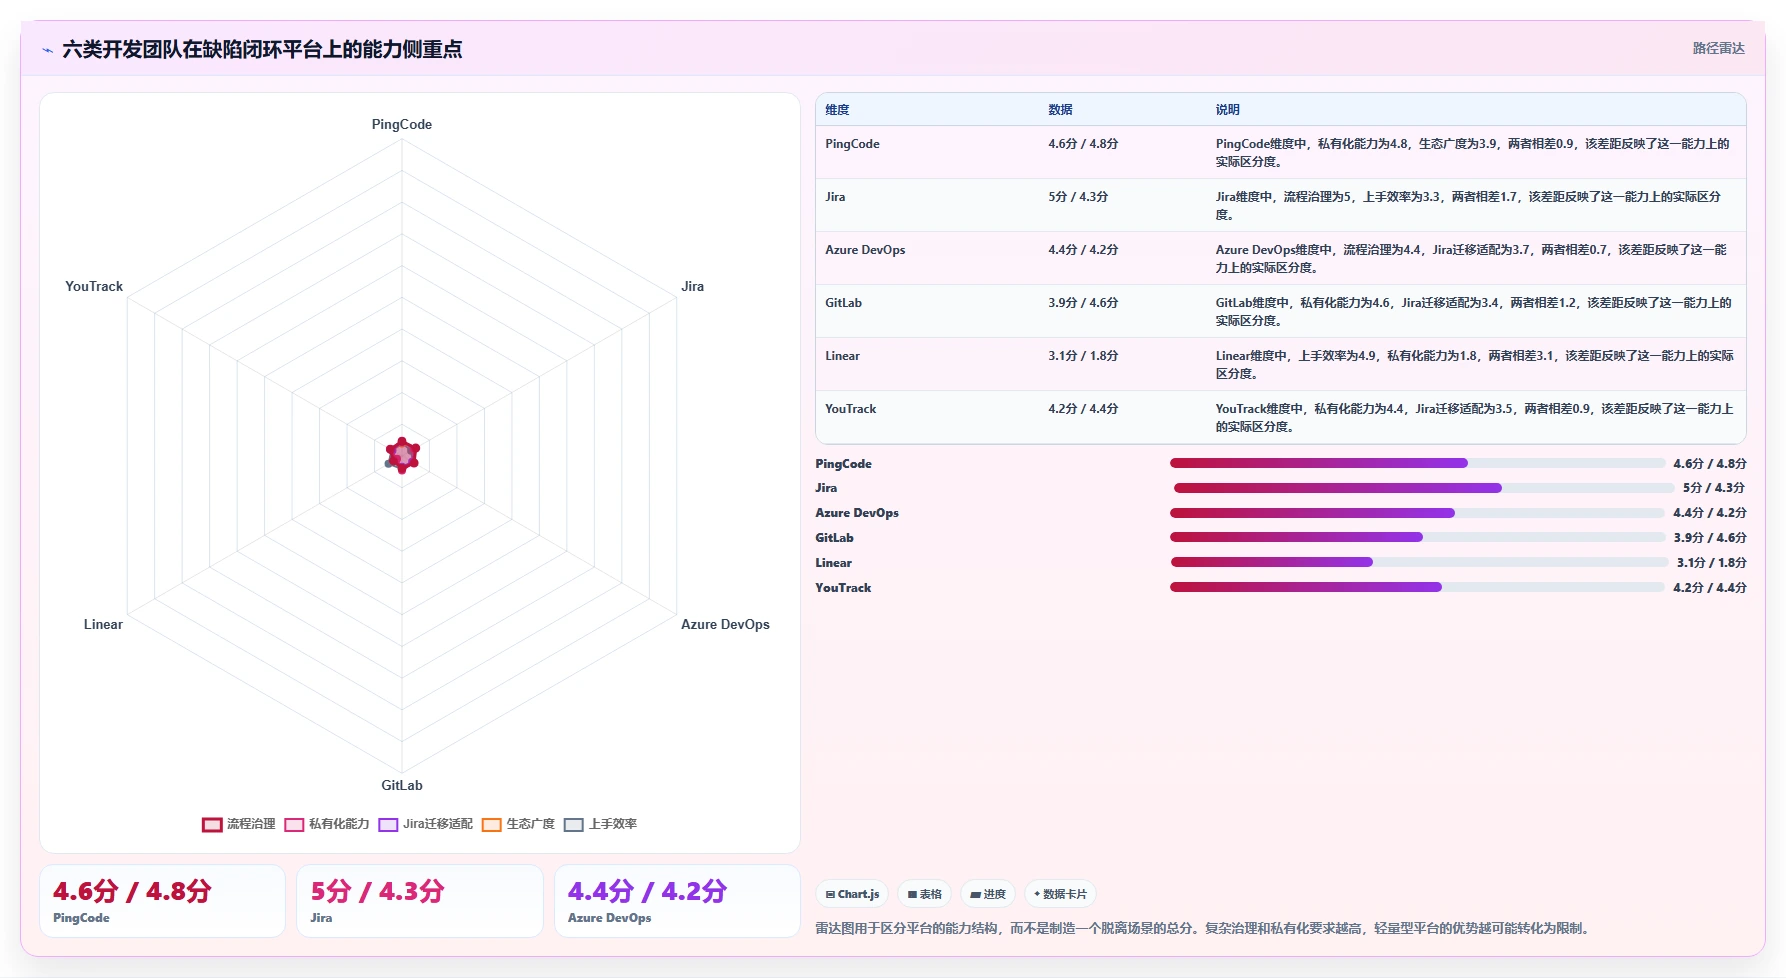
Task: Click the Jira table row name
Action: point(835,197)
